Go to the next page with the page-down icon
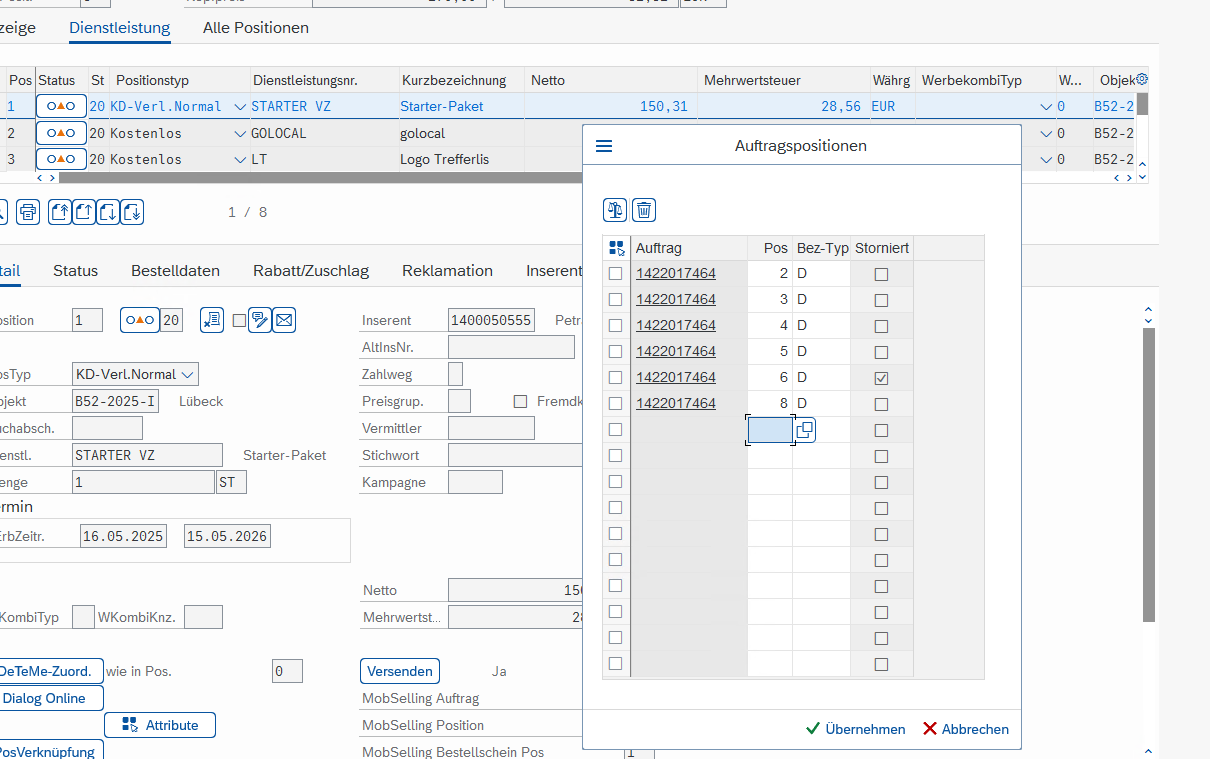 (x=108, y=212)
